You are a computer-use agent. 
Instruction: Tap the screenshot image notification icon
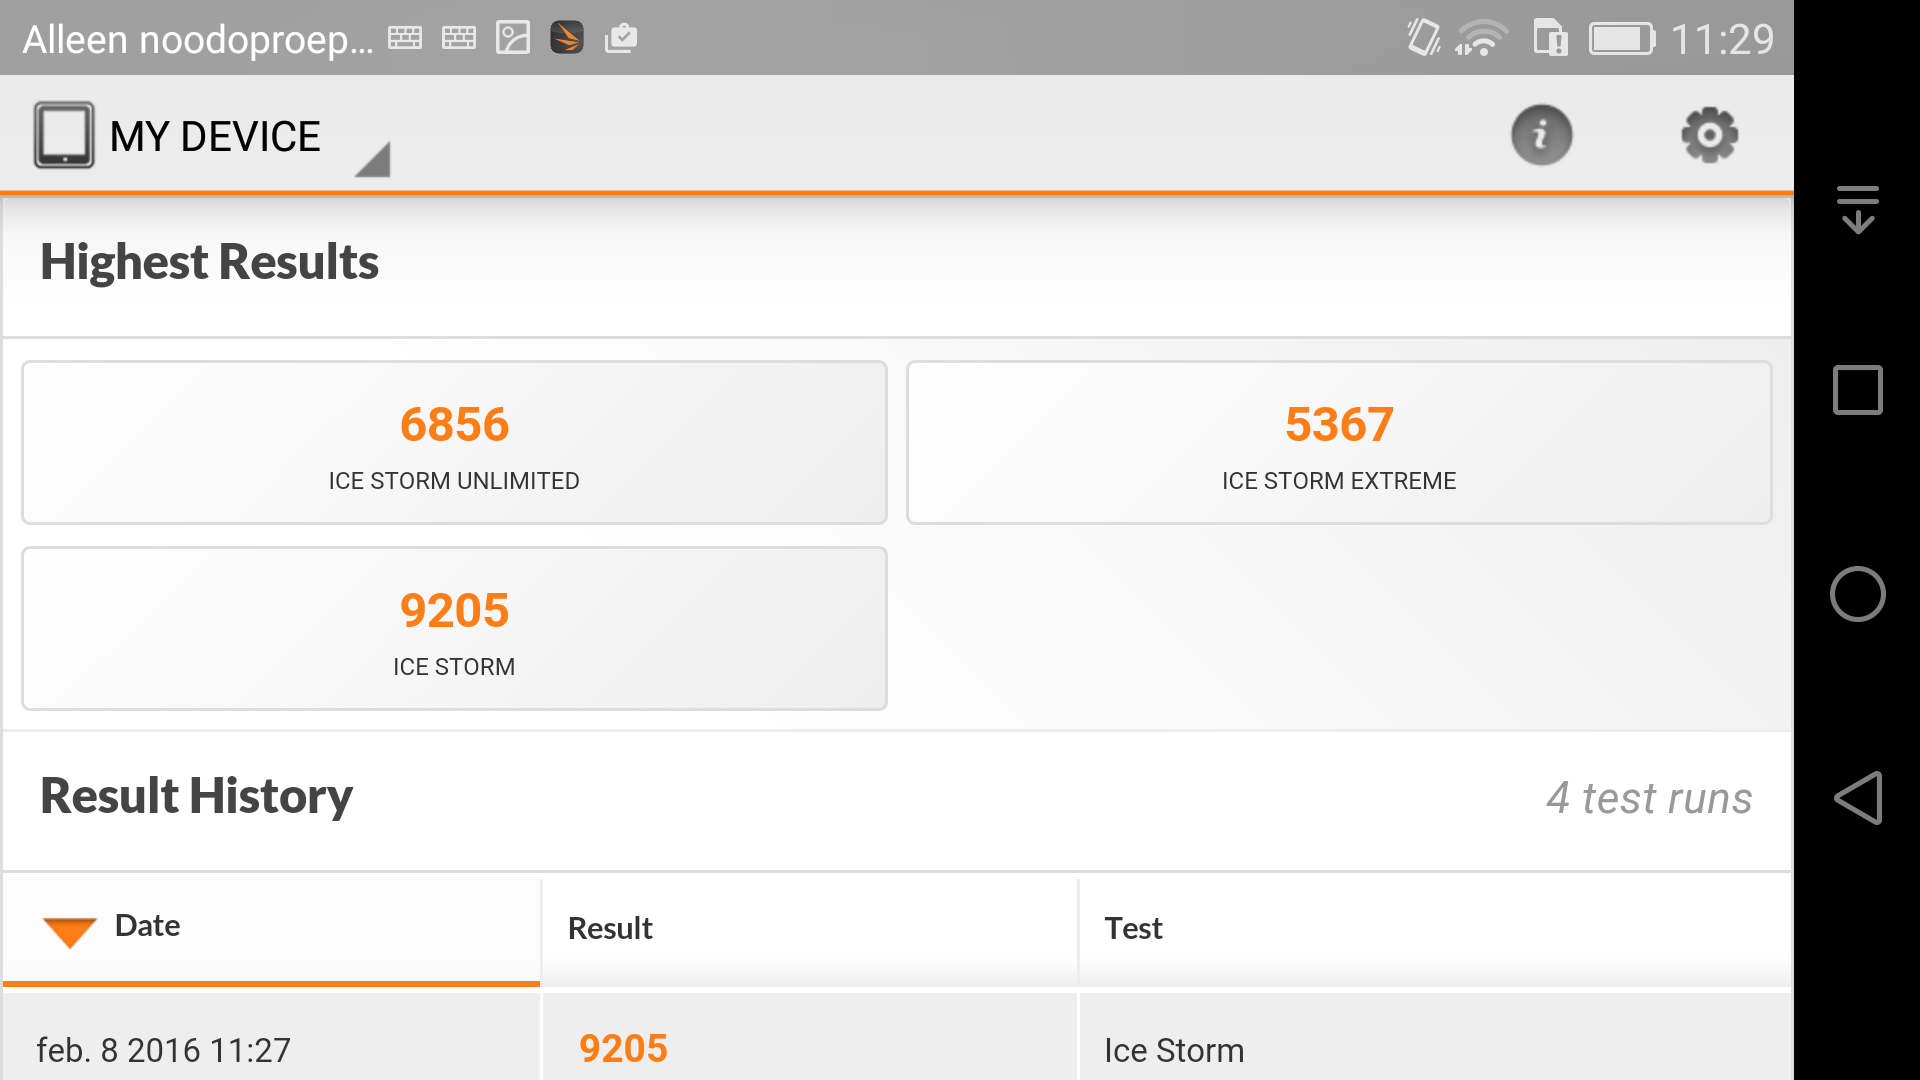coord(513,38)
